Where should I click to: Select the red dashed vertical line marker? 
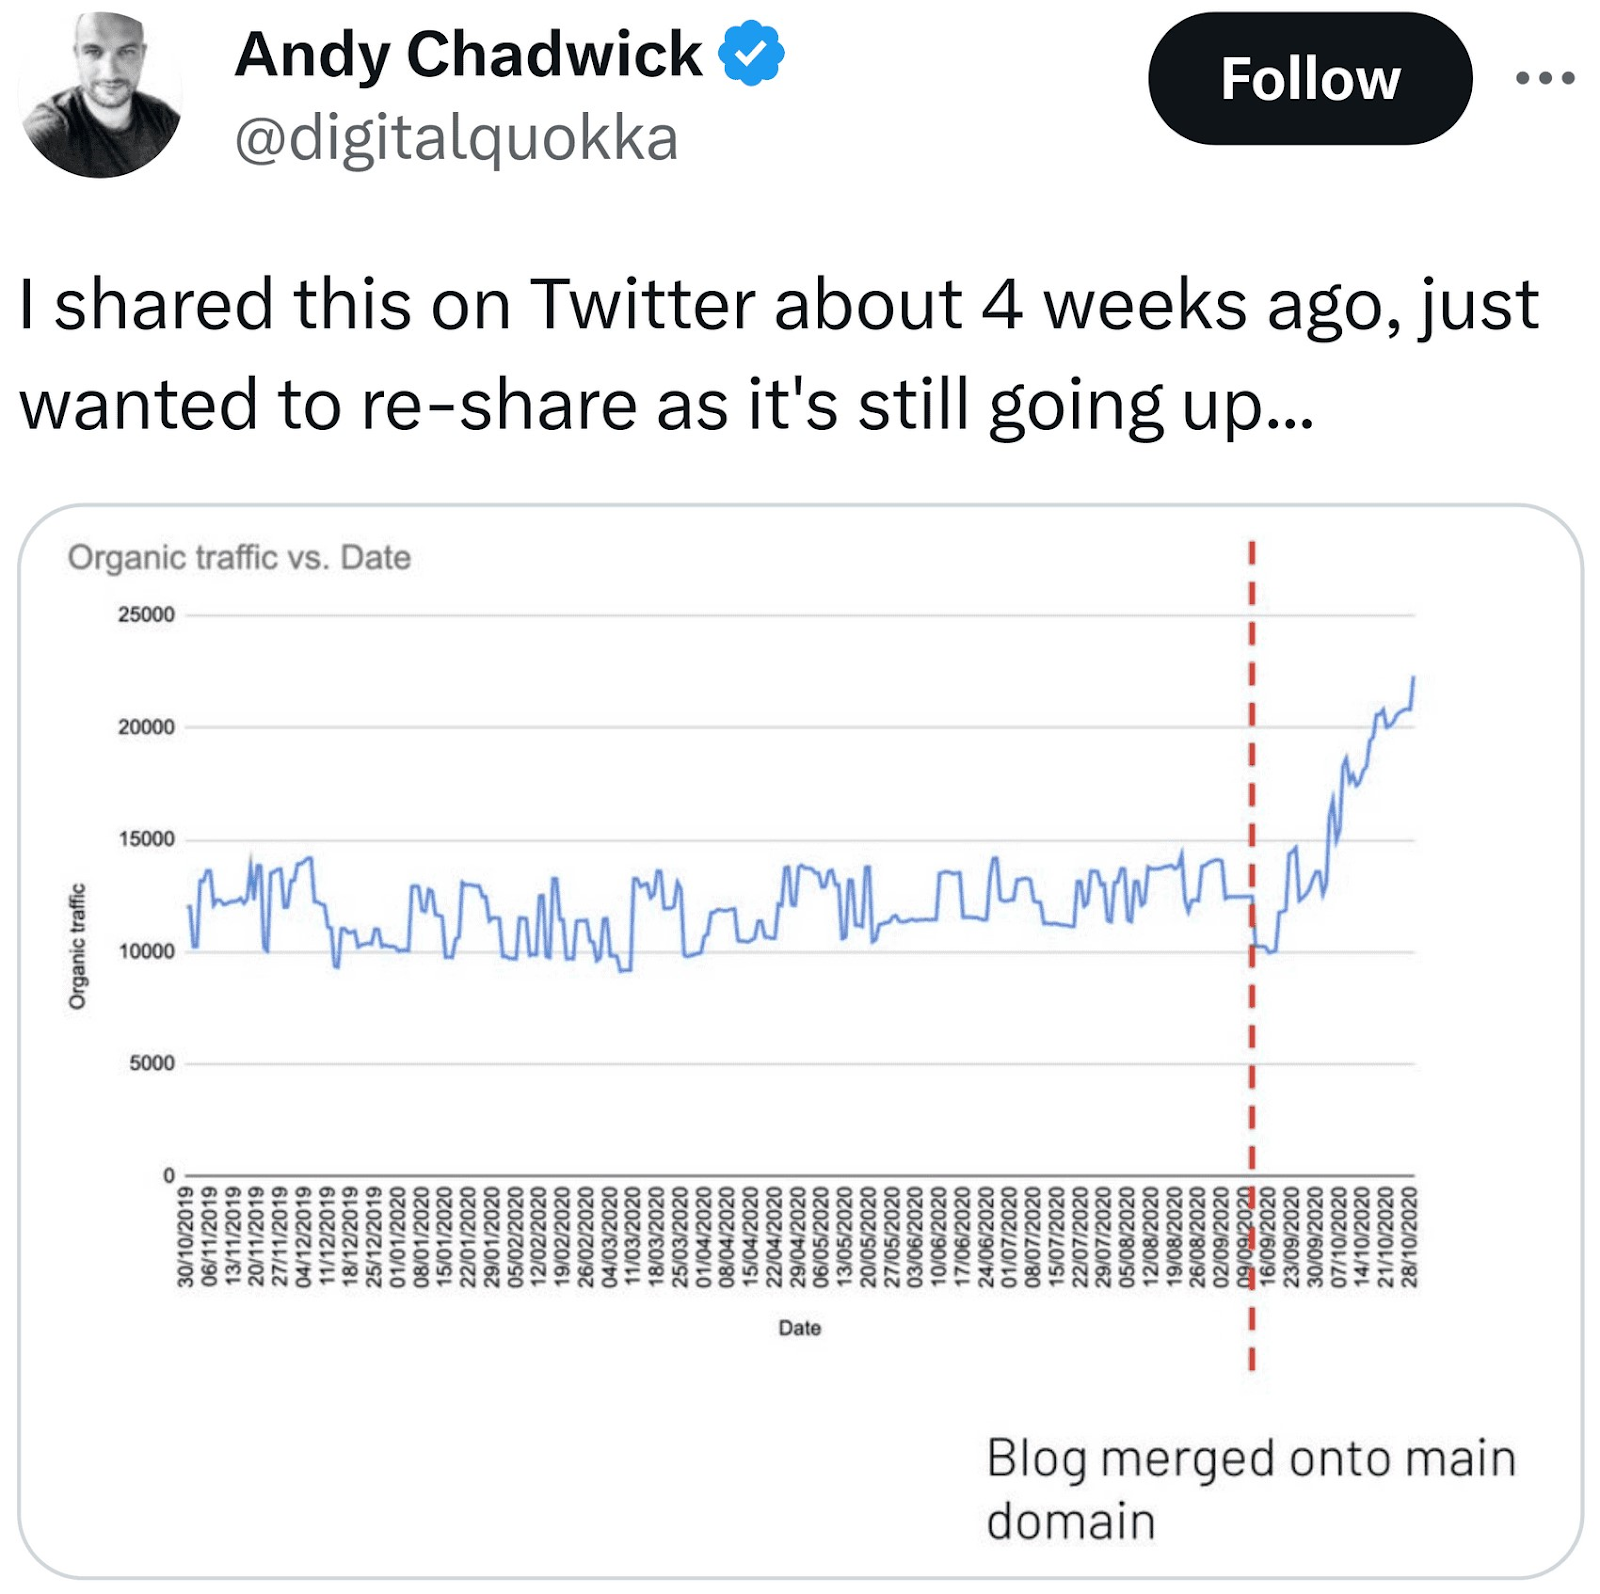[1252, 900]
